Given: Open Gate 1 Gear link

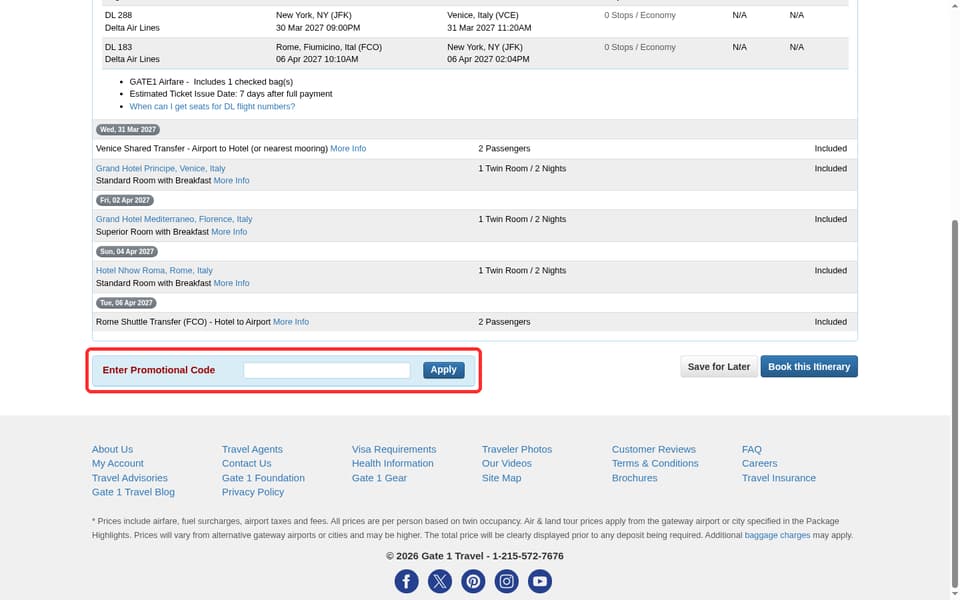Looking at the screenshot, I should pos(379,478).
